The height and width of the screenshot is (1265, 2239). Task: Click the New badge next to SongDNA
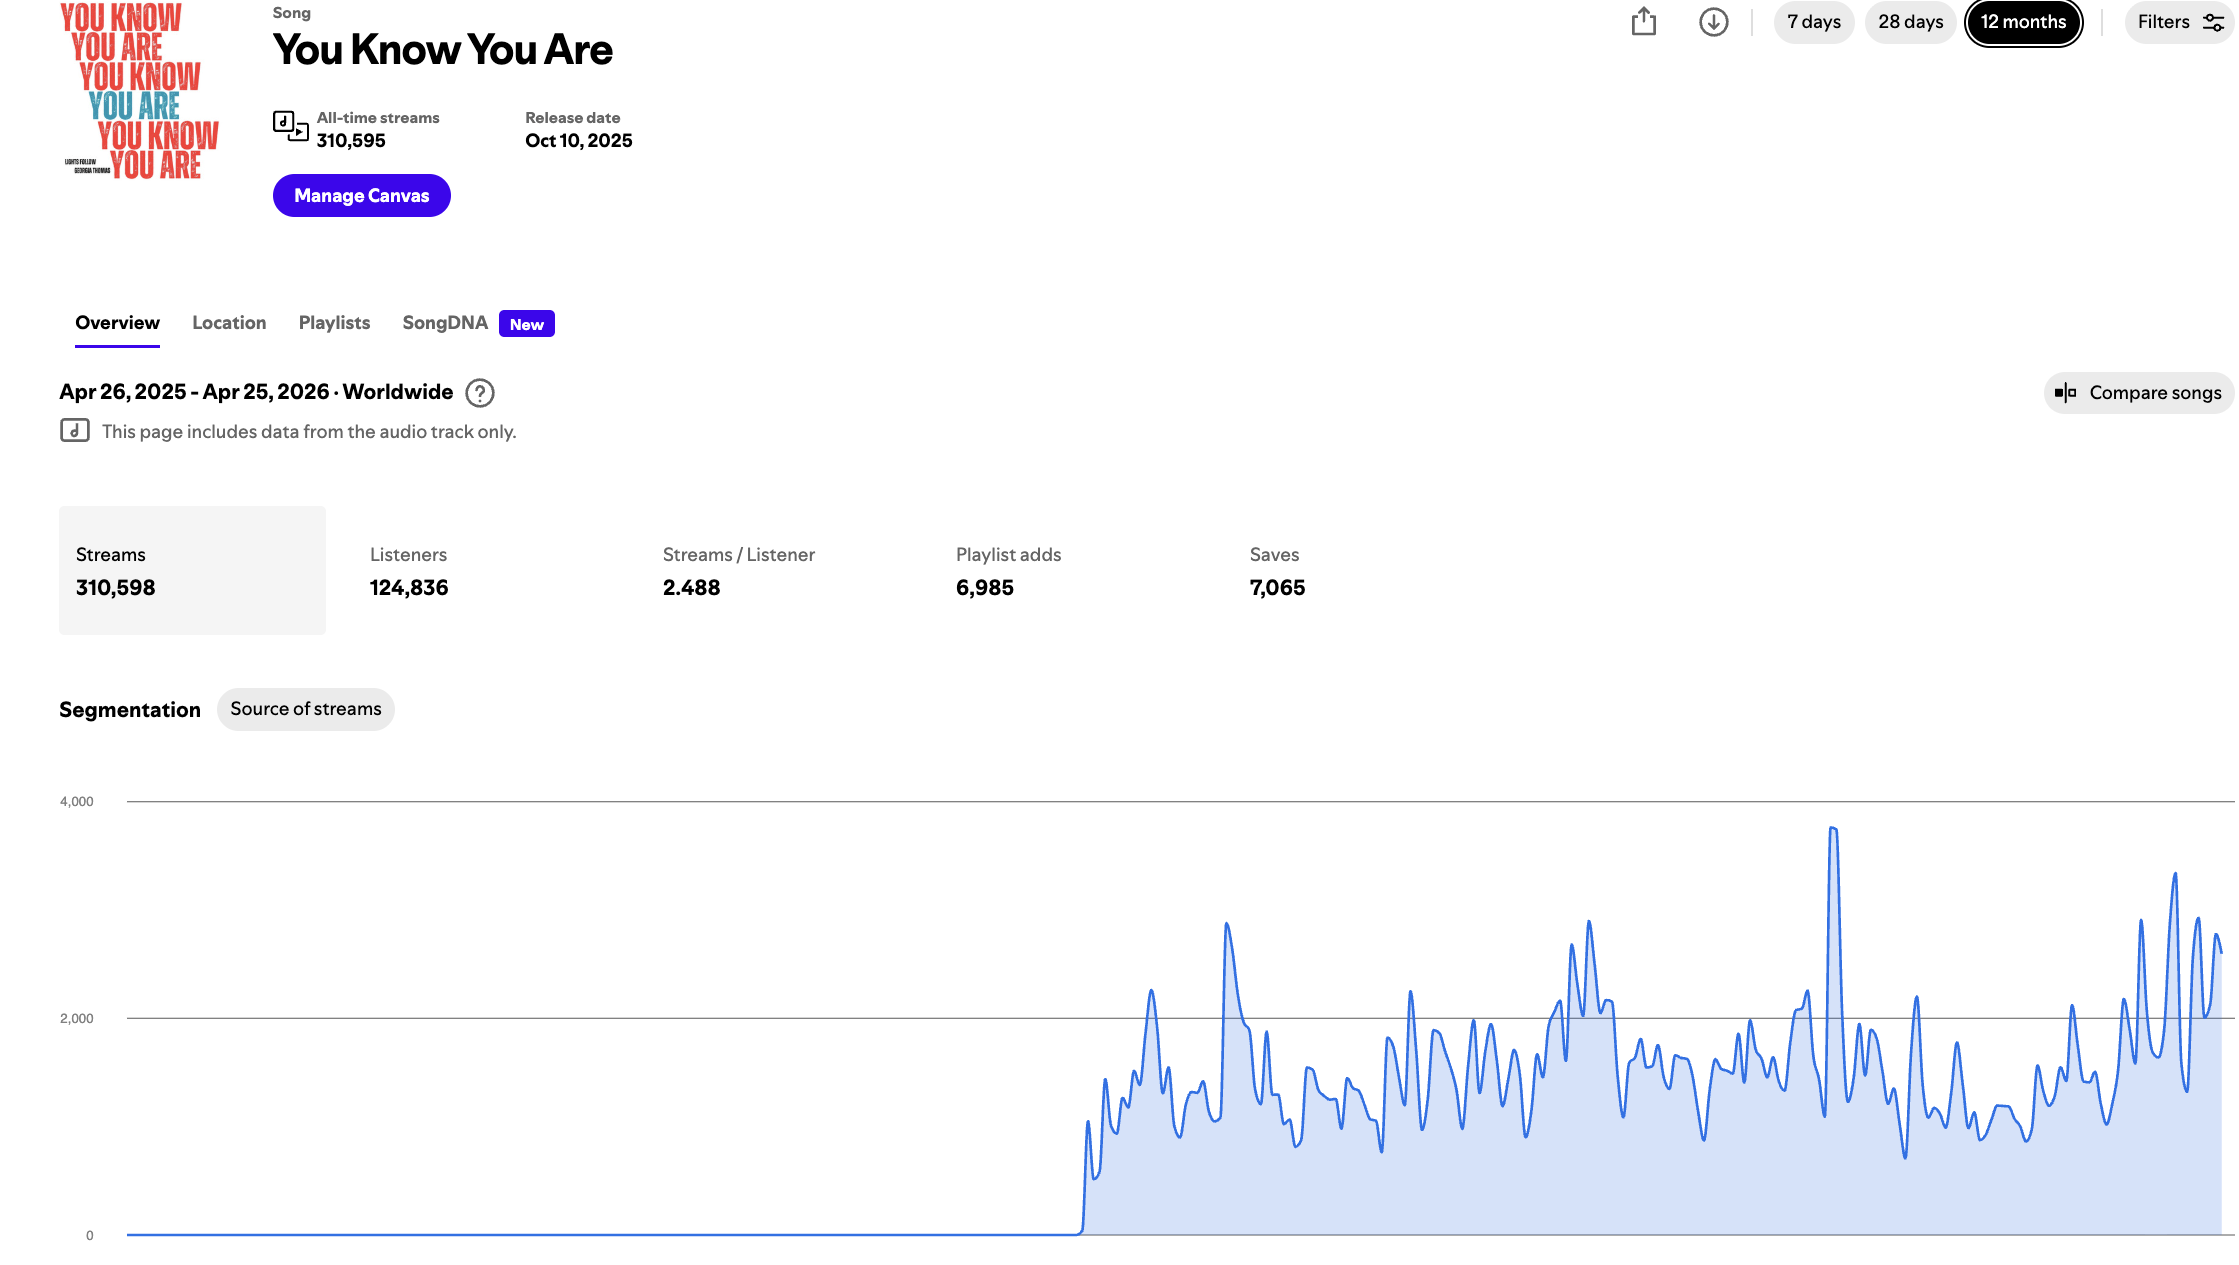coord(526,324)
